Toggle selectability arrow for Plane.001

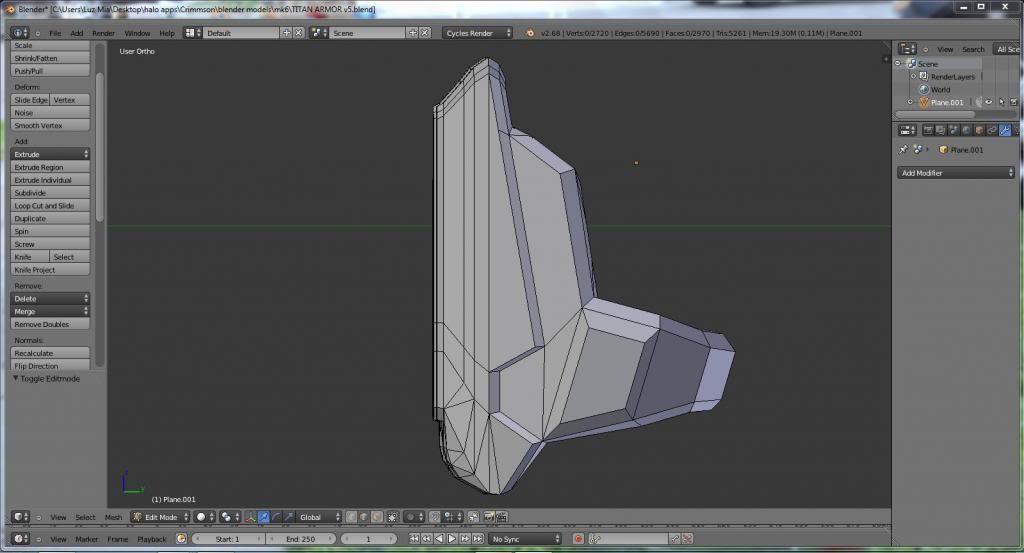point(1001,102)
